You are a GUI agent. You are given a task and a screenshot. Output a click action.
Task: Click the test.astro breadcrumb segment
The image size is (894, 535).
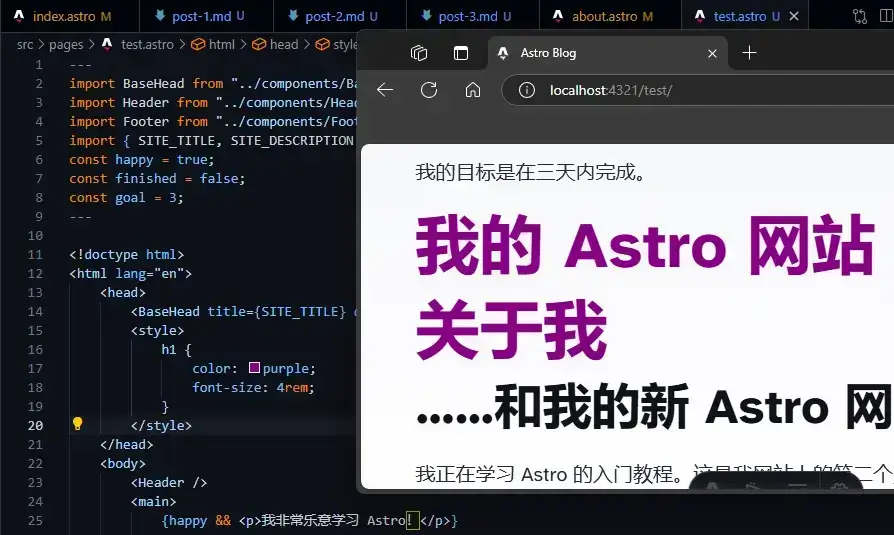click(x=147, y=44)
